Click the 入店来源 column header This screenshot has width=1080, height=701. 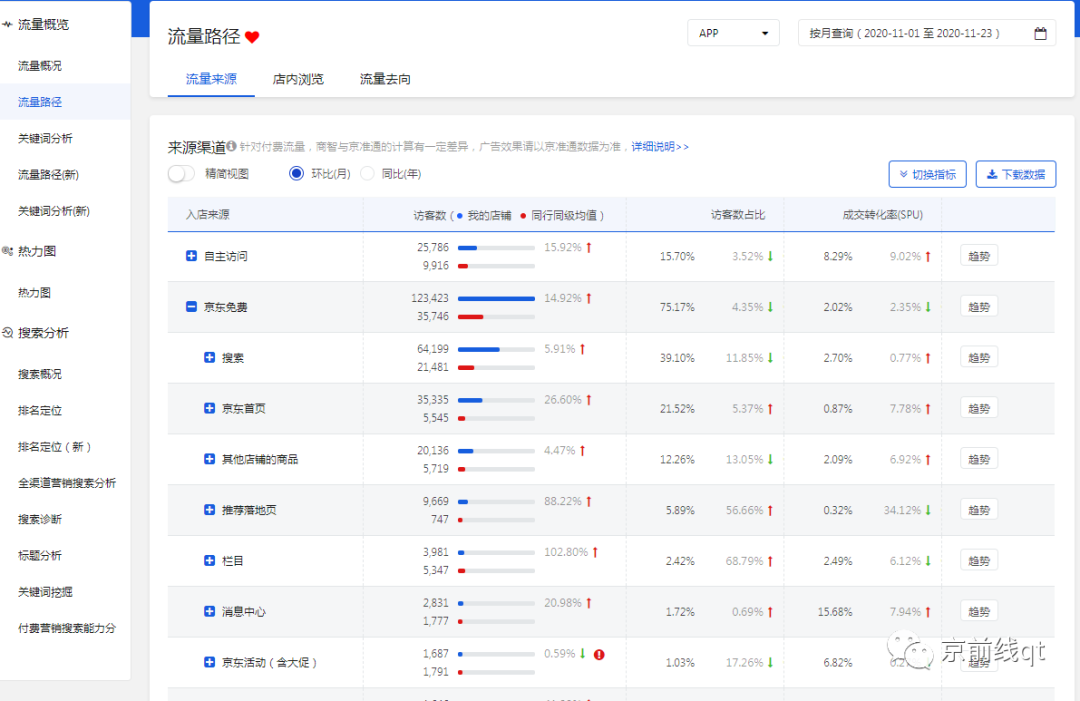click(207, 215)
